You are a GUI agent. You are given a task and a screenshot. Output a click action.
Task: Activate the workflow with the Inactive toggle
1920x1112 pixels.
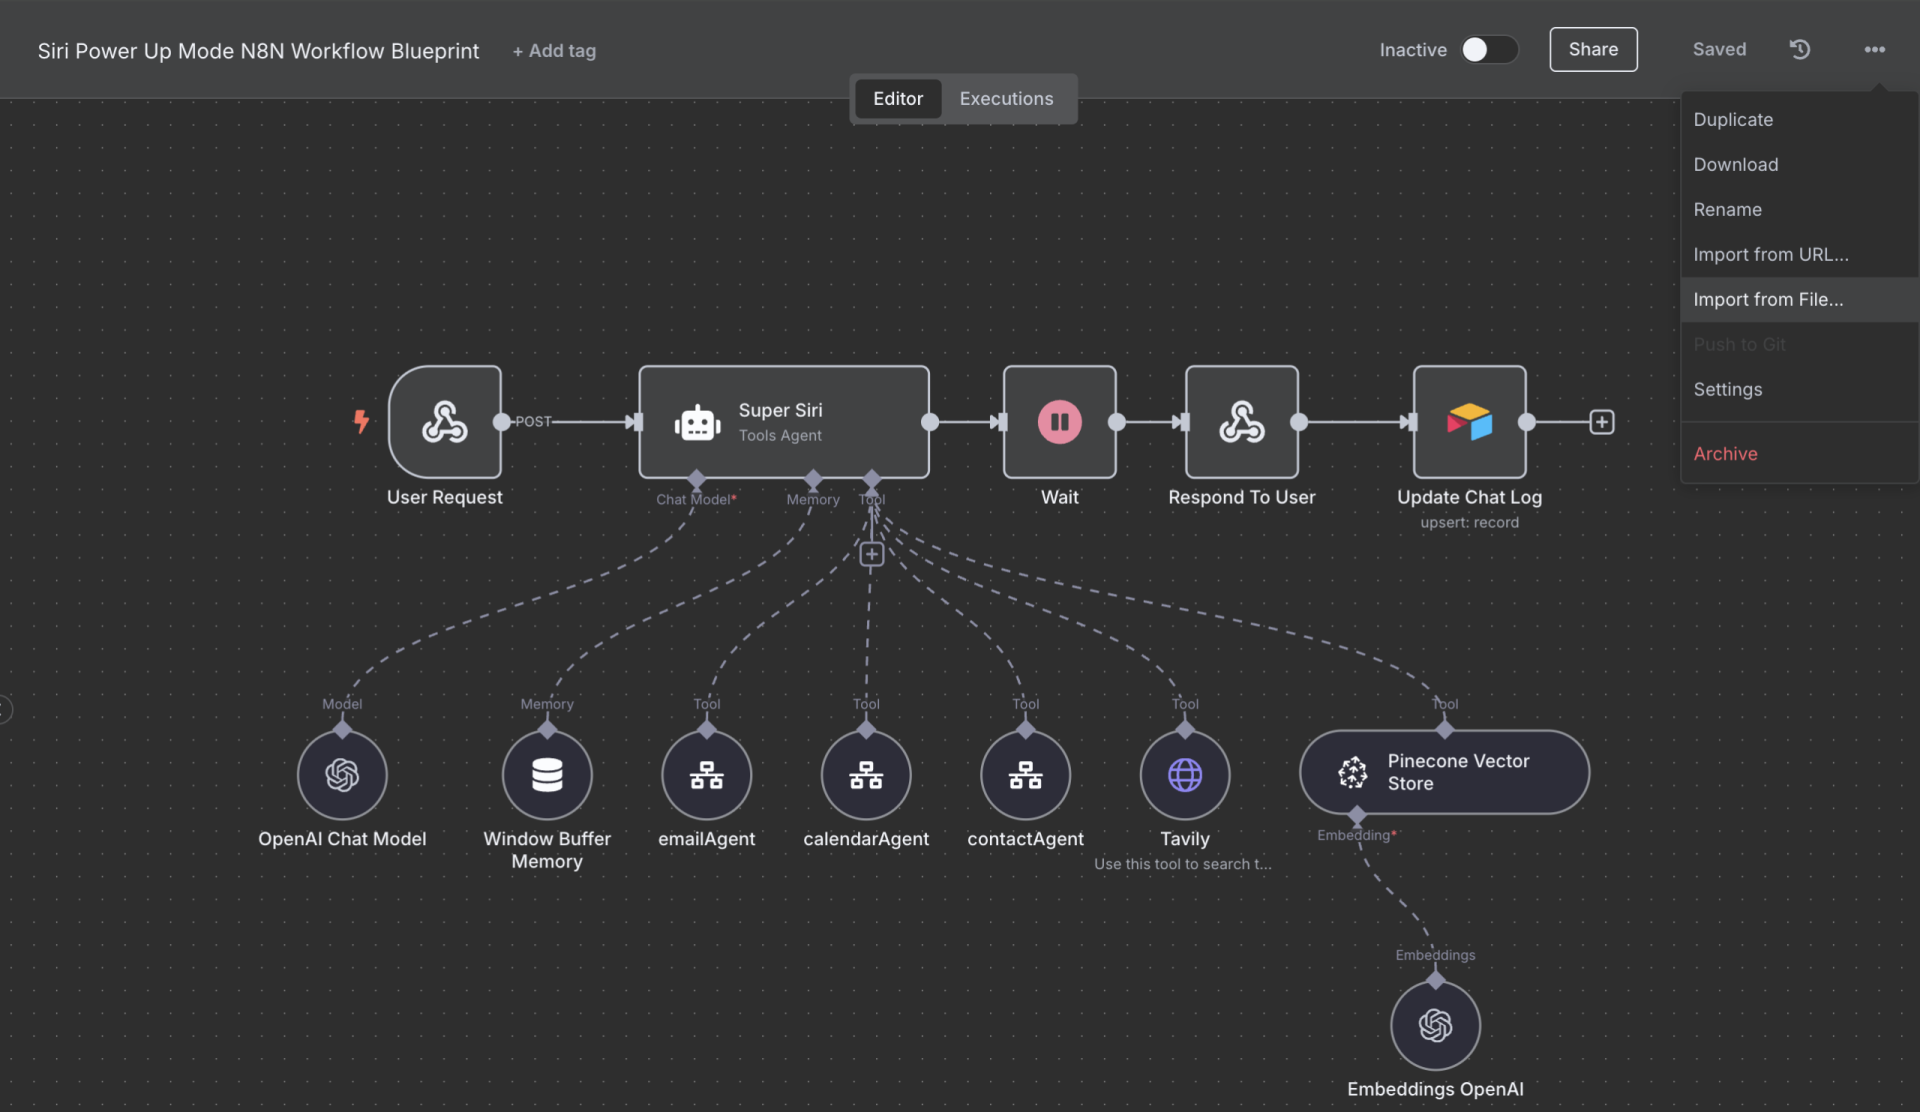[1489, 49]
